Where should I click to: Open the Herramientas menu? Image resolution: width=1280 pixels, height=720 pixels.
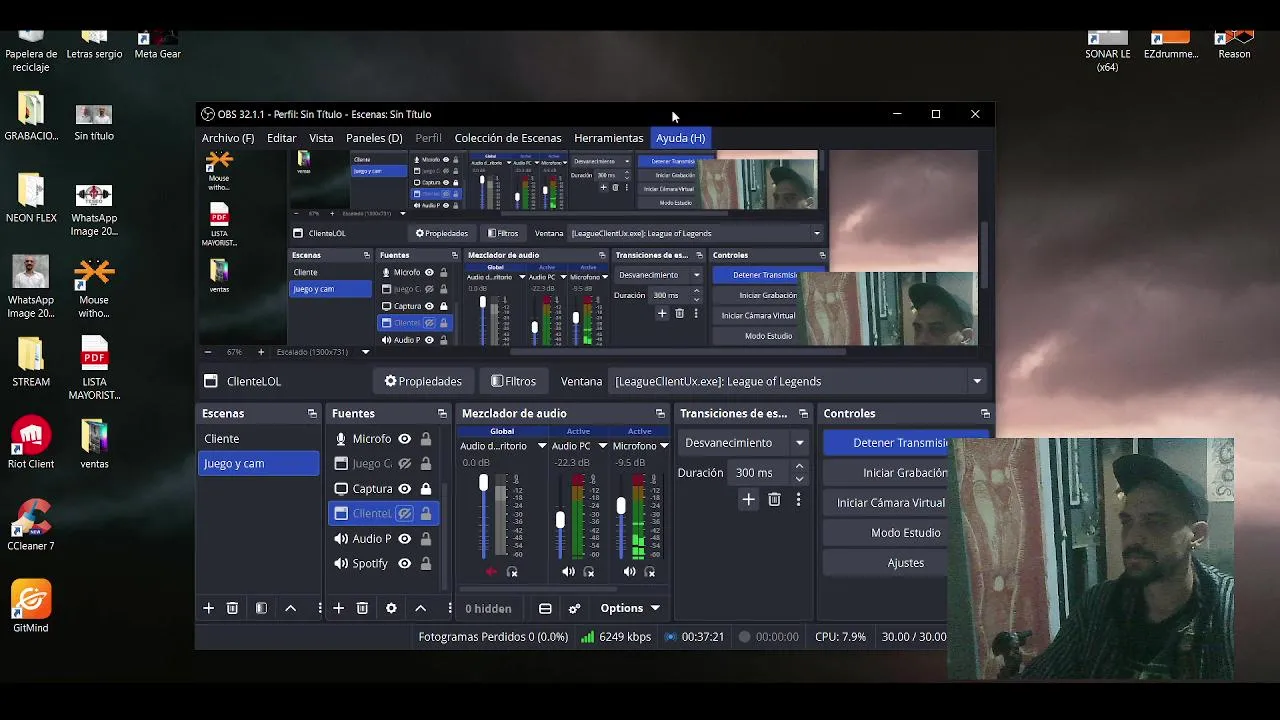point(609,138)
